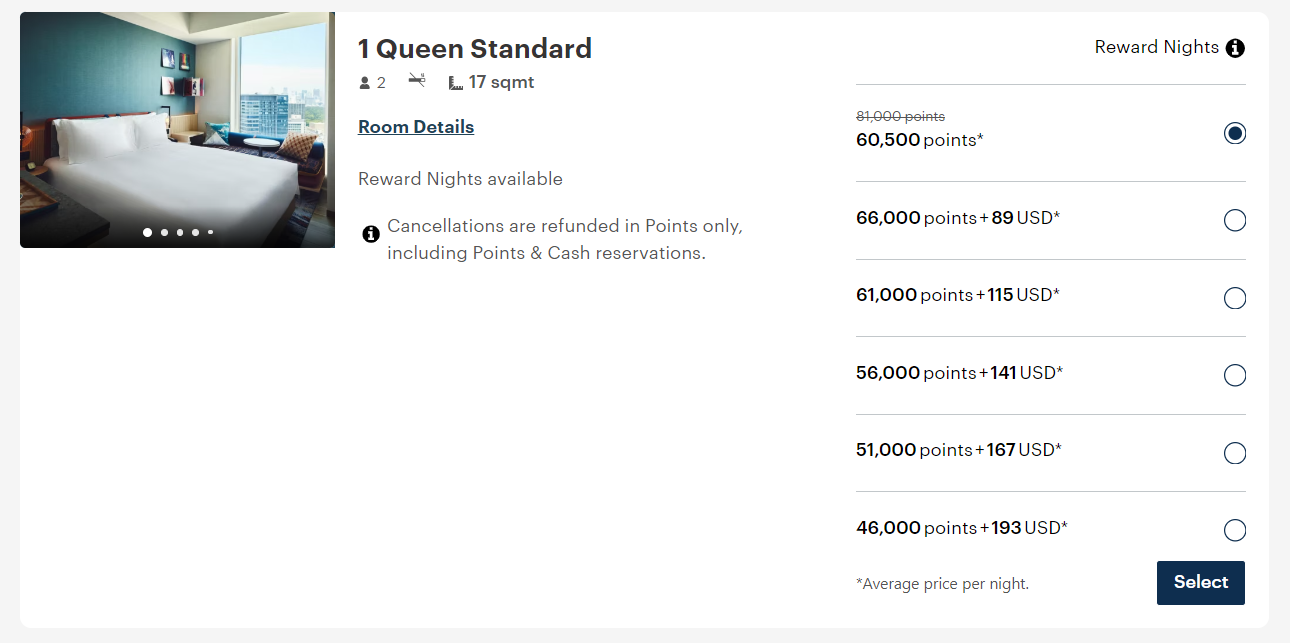The image size is (1290, 643).
Task: Select the second photo carousel dot
Action: click(163, 231)
